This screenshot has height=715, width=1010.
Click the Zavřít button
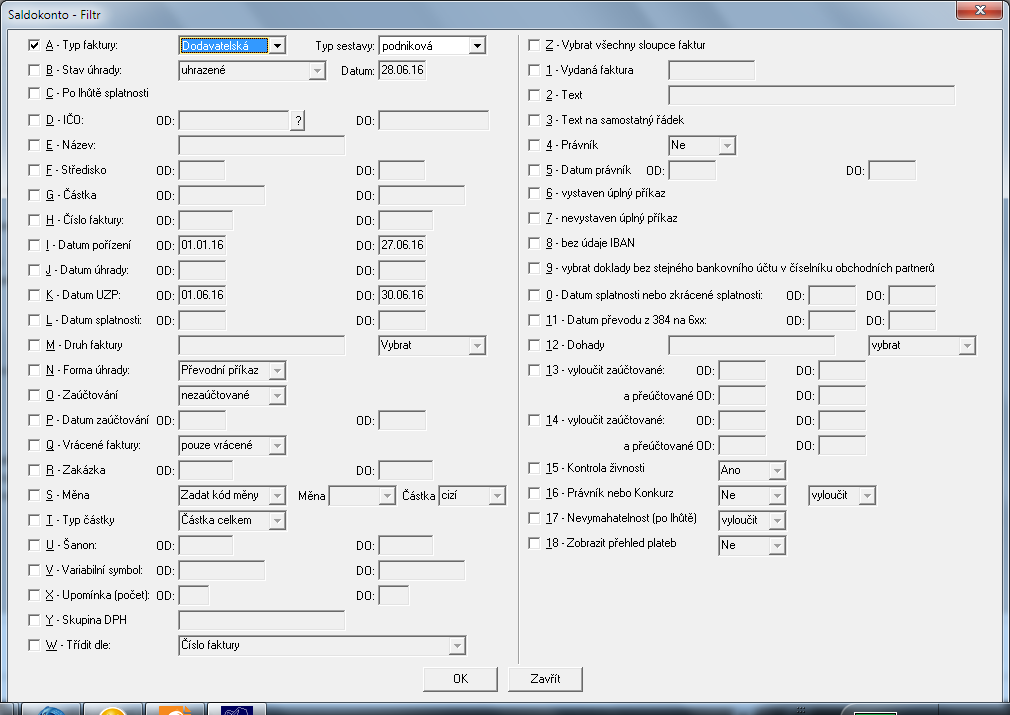click(545, 679)
